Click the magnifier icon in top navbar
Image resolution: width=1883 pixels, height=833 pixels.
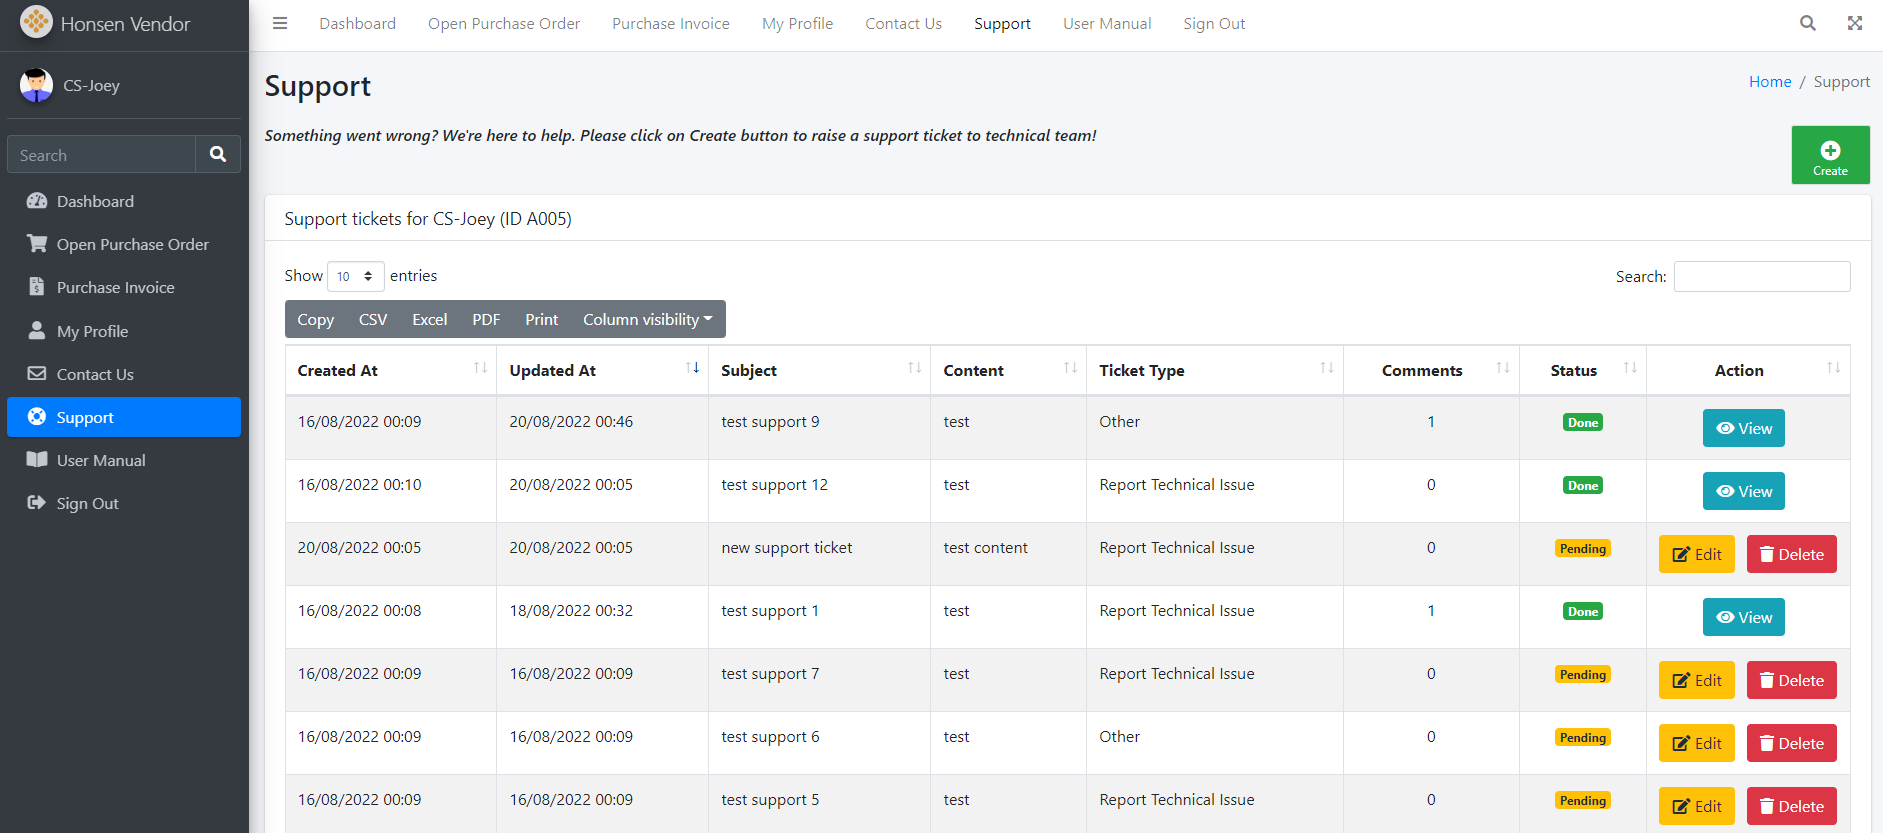[x=1807, y=23]
